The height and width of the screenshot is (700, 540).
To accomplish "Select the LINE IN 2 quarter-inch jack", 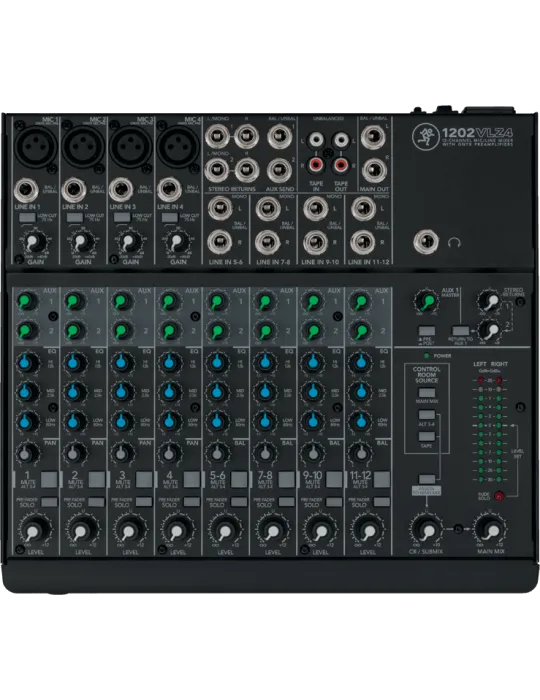I will pyautogui.click(x=74, y=191).
